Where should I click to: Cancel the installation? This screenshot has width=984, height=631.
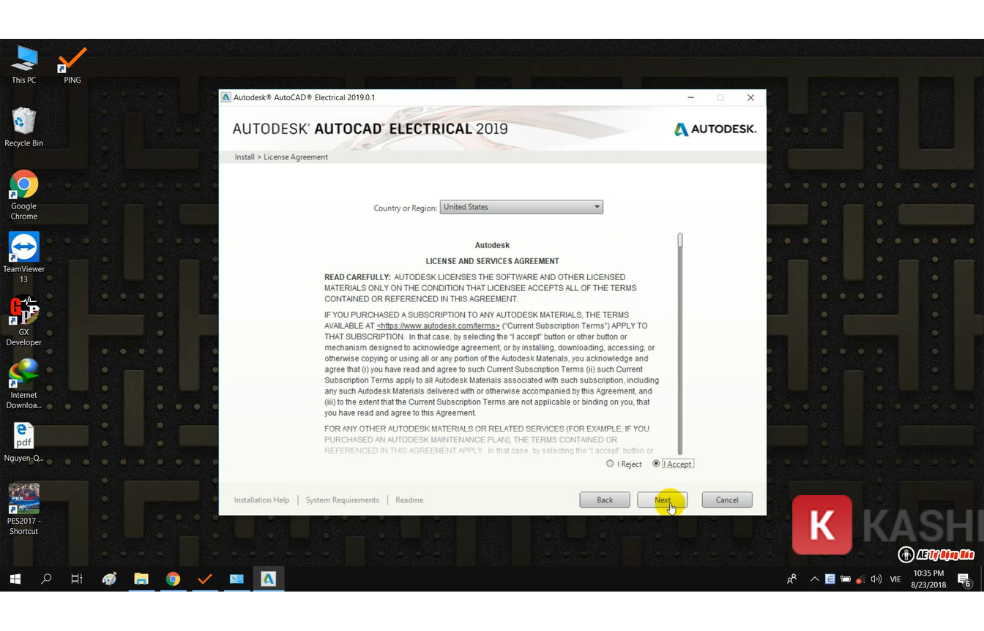point(727,500)
